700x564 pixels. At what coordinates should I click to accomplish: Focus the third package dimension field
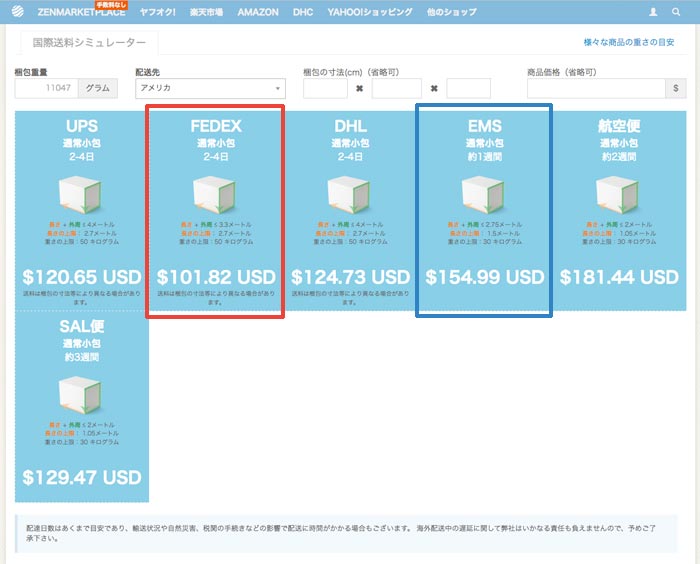[468, 88]
